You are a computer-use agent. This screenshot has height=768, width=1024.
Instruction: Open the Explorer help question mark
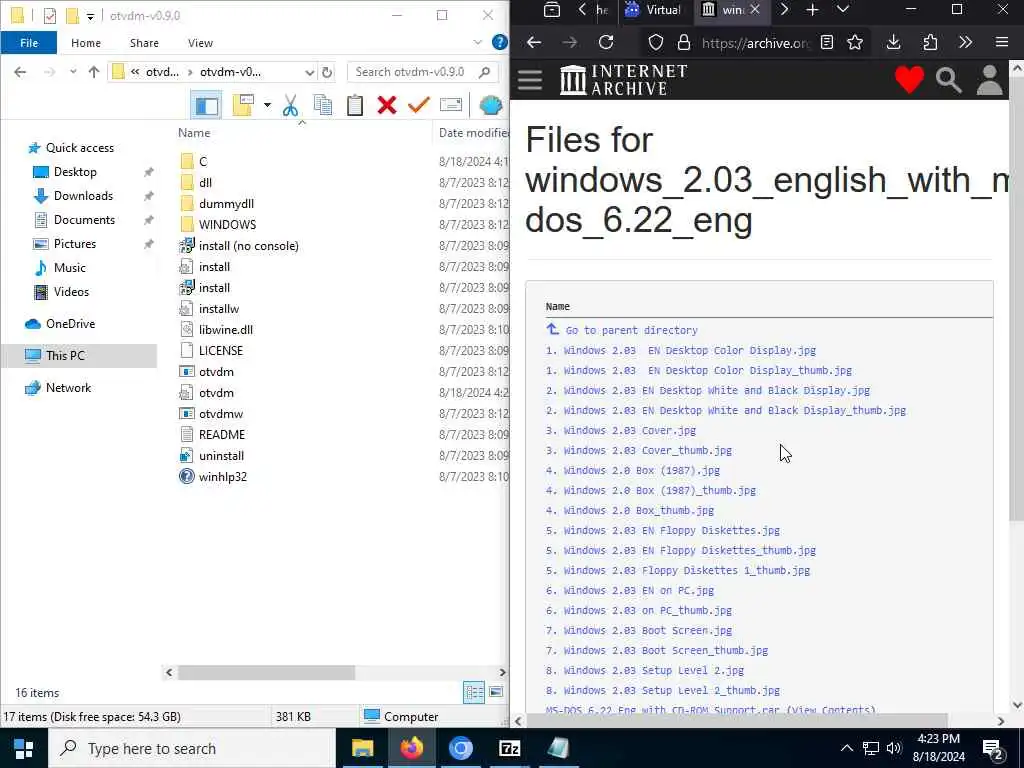(x=500, y=42)
